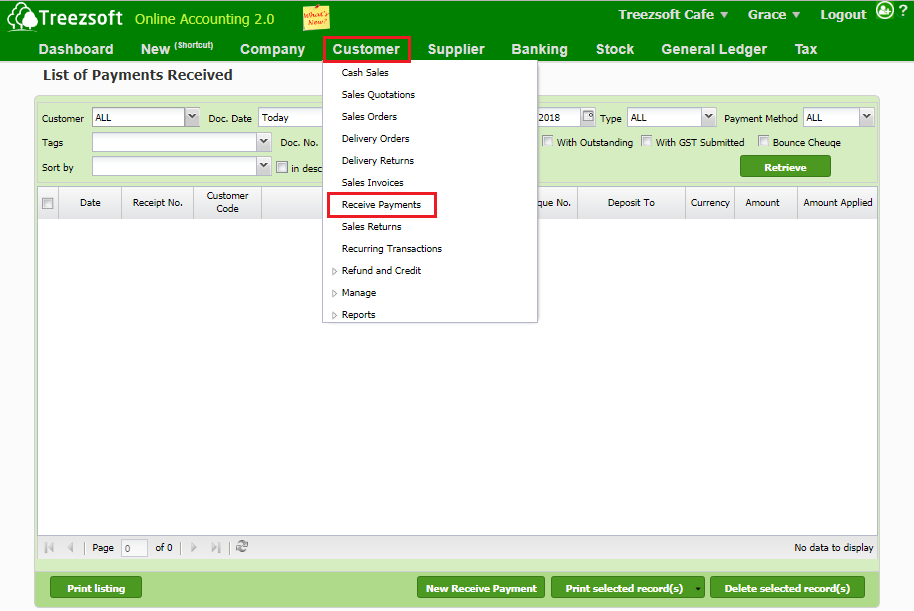
Task: Select Sales Quotations menu entry
Action: (x=378, y=94)
